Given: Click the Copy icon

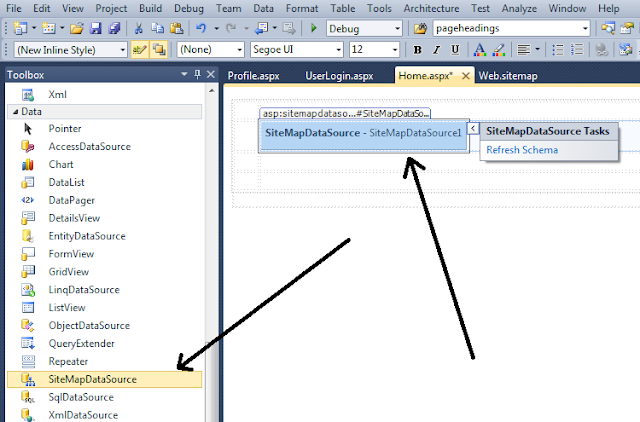Looking at the screenshot, I should click(157, 28).
